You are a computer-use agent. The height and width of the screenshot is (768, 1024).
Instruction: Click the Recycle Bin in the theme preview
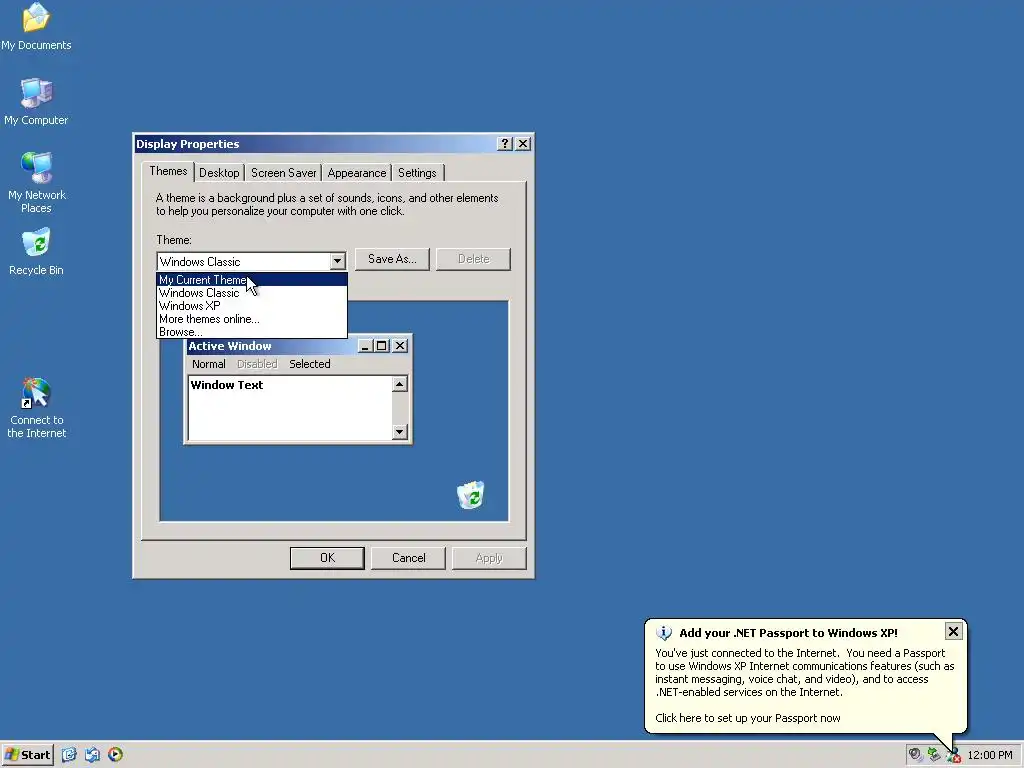click(470, 494)
